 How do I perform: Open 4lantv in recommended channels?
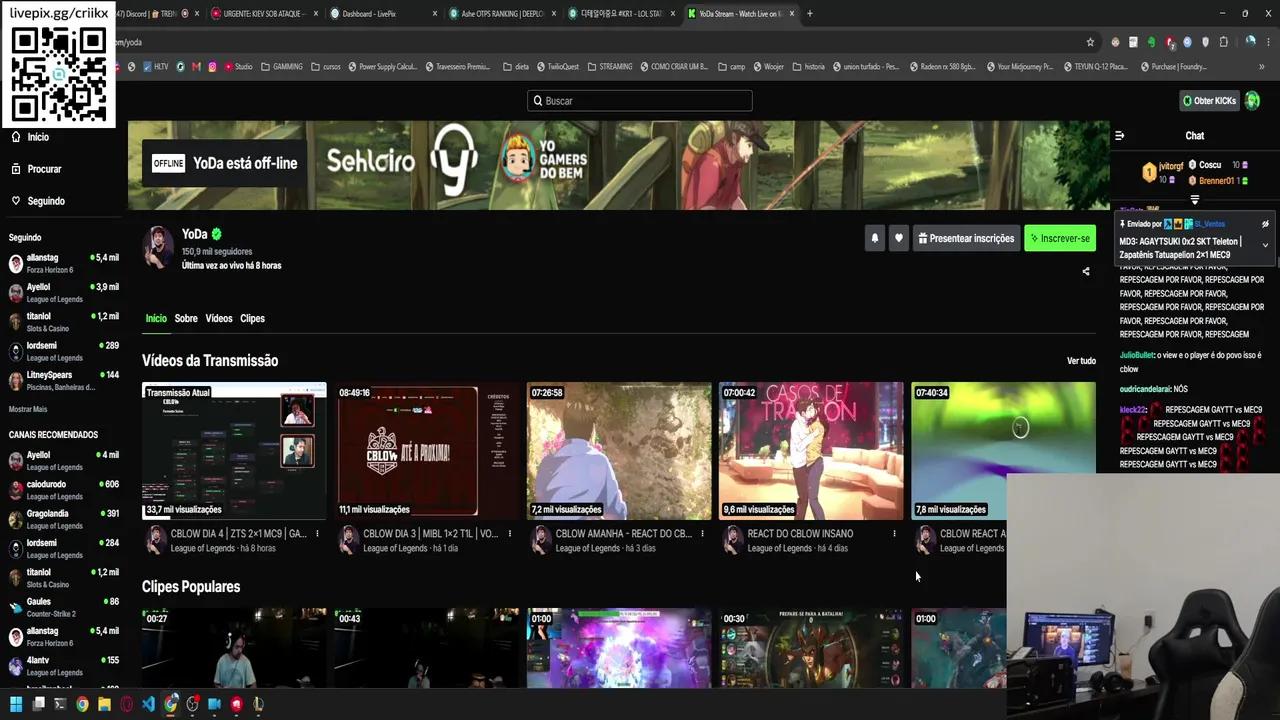tap(62, 665)
